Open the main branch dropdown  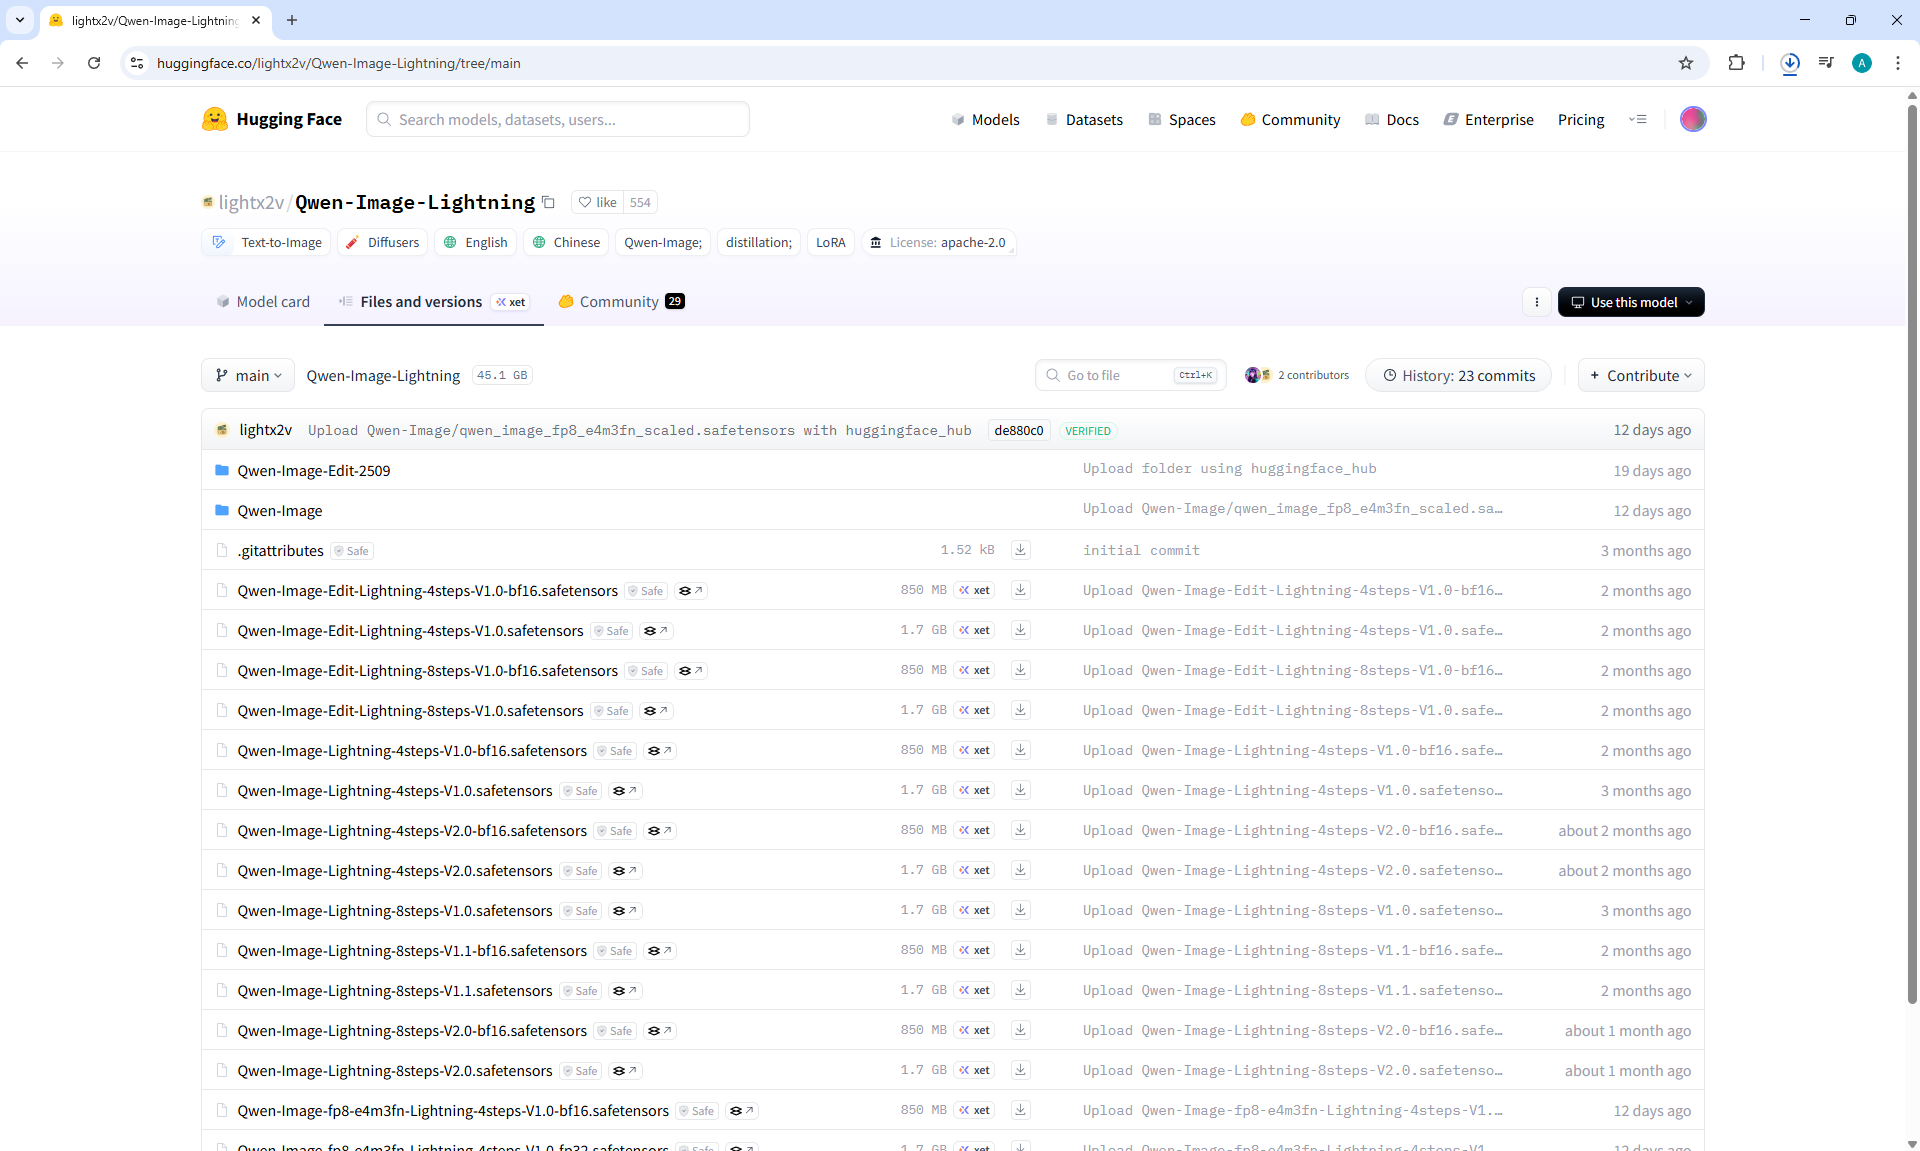coord(248,376)
